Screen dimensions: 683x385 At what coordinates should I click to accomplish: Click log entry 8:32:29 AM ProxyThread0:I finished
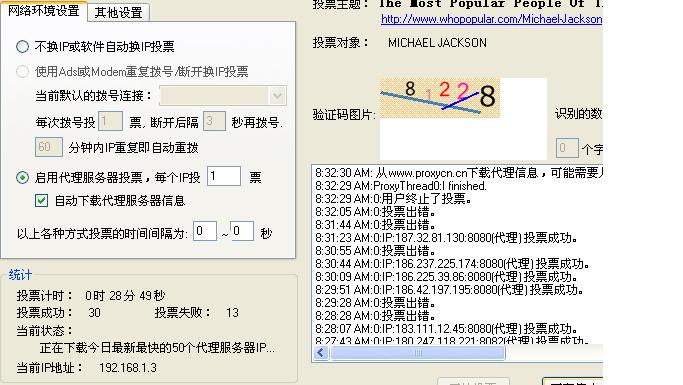(401, 186)
